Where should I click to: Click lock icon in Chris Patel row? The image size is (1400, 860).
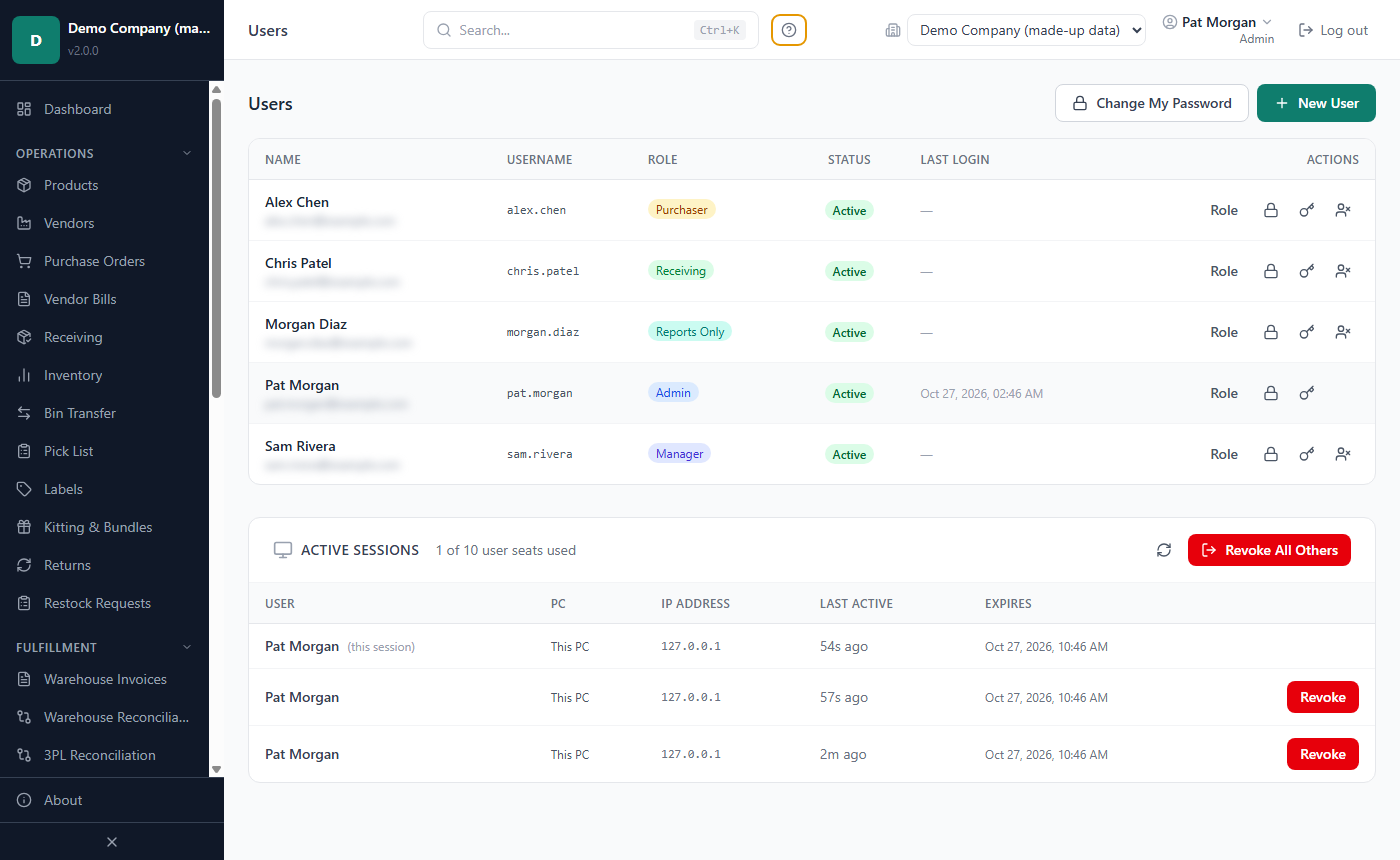1271,271
